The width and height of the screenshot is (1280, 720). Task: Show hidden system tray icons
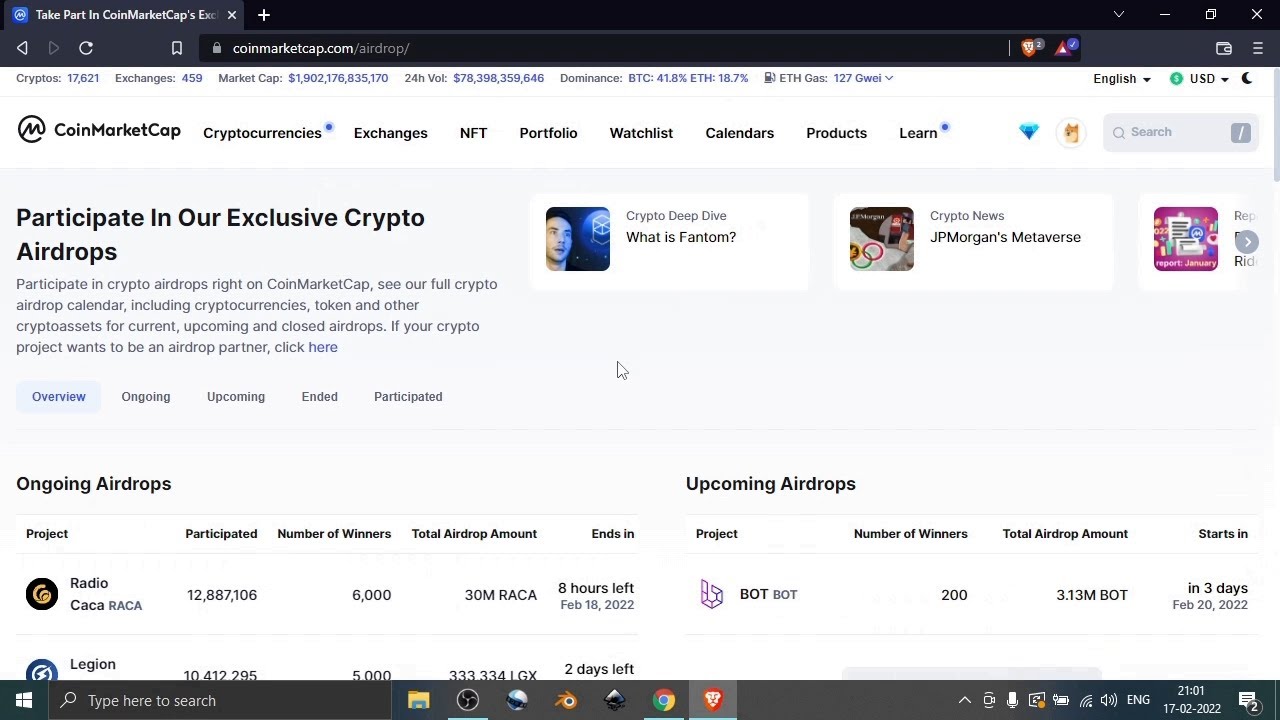(x=964, y=700)
